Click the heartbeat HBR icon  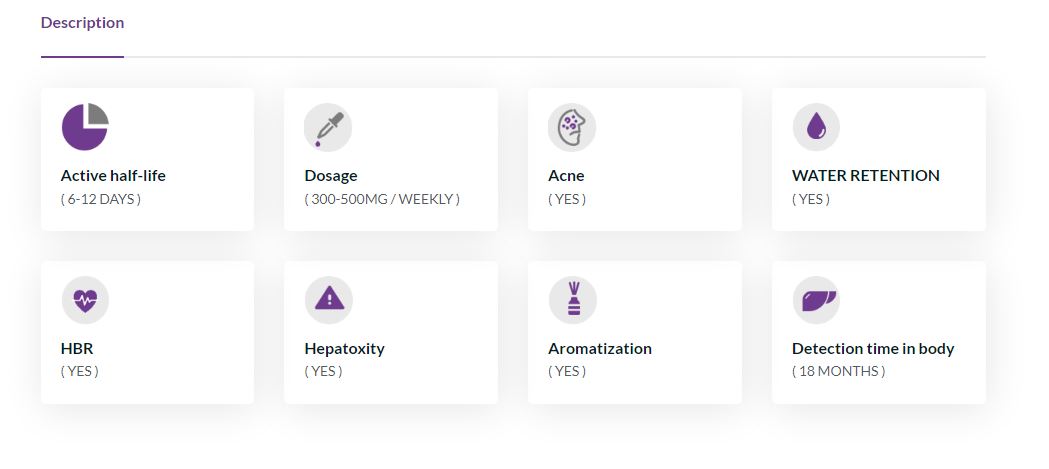pyautogui.click(x=85, y=300)
